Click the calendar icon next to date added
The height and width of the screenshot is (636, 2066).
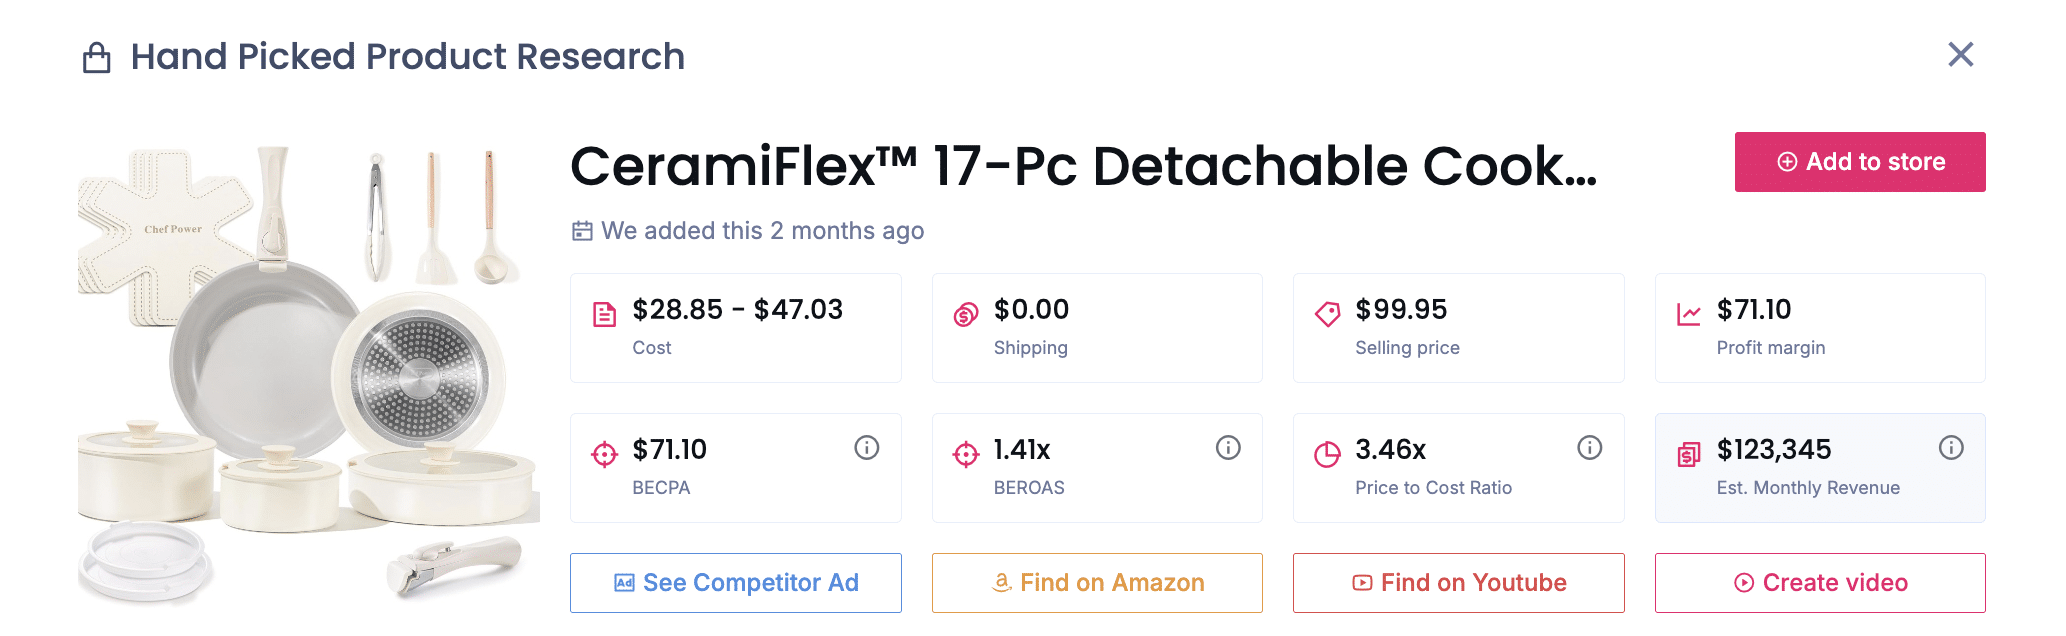click(x=582, y=231)
